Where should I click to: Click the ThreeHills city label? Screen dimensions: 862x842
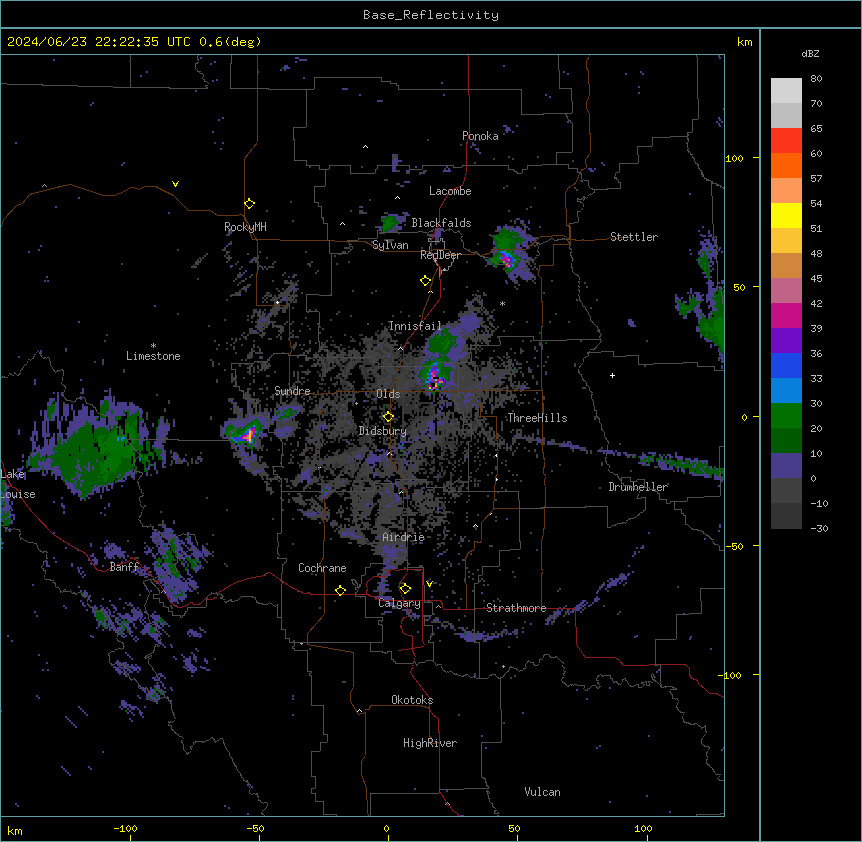(x=537, y=418)
